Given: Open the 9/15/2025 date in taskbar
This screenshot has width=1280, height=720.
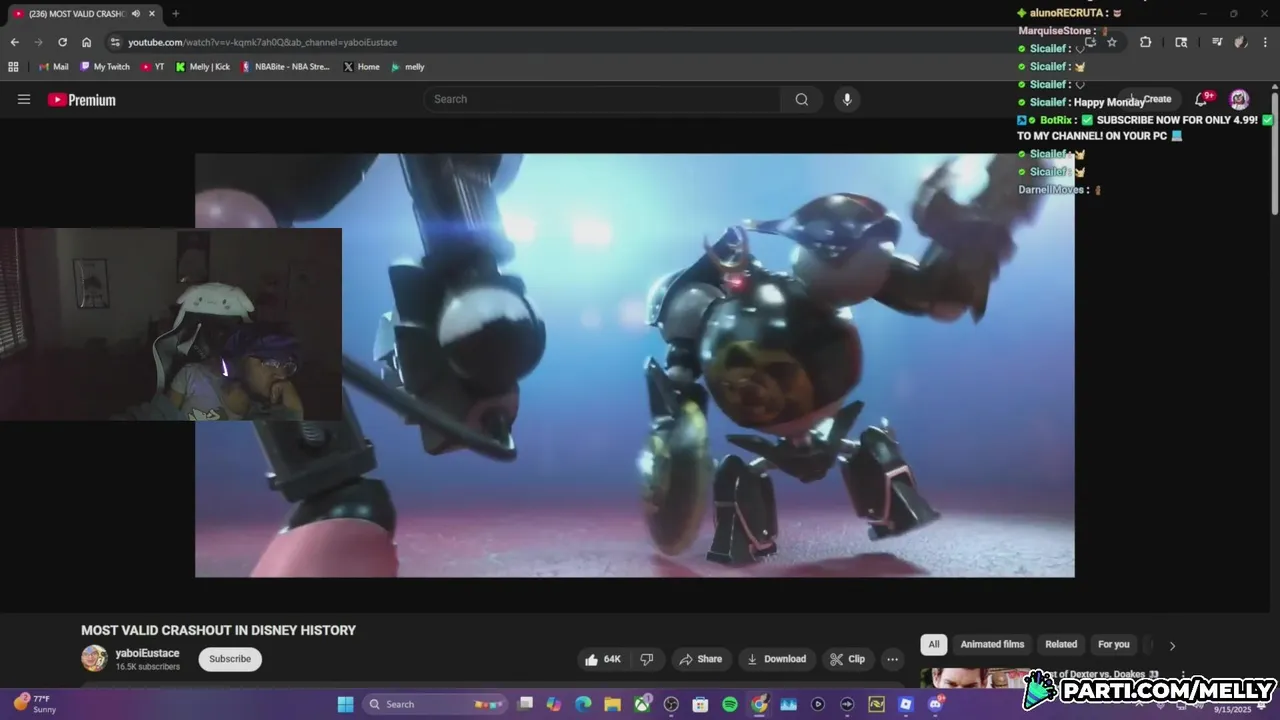Looking at the screenshot, I should click(1232, 709).
